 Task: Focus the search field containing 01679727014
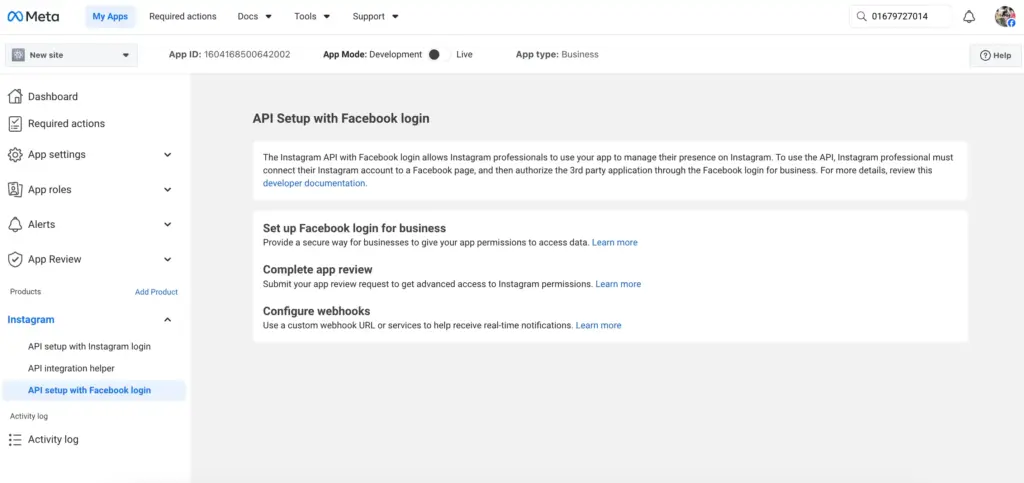[901, 16]
